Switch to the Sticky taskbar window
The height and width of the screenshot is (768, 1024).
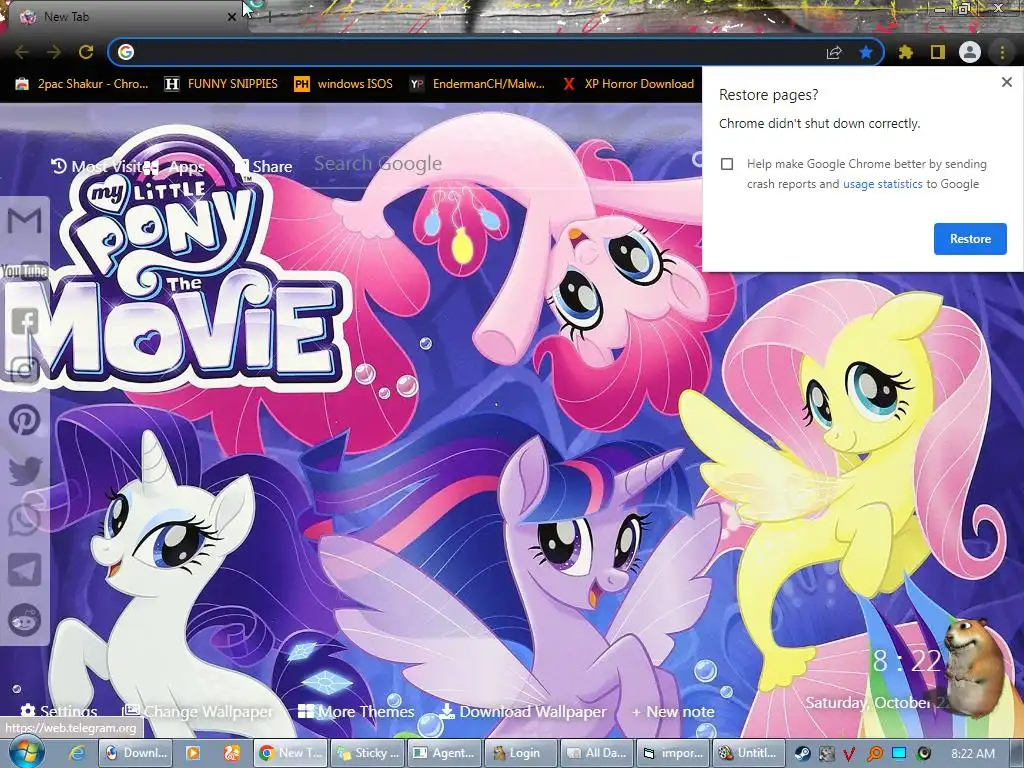coord(367,753)
